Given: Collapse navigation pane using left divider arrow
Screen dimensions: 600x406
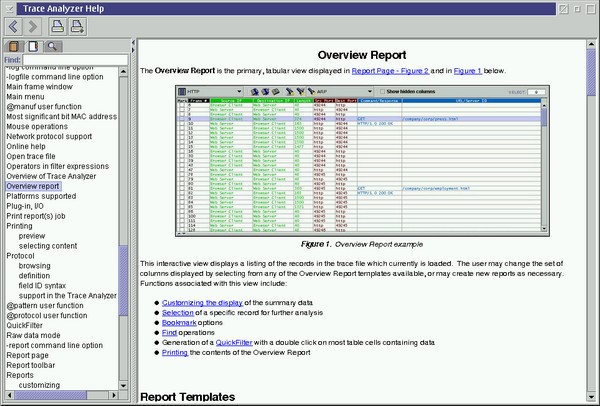Looking at the screenshot, I should click(x=133, y=42).
